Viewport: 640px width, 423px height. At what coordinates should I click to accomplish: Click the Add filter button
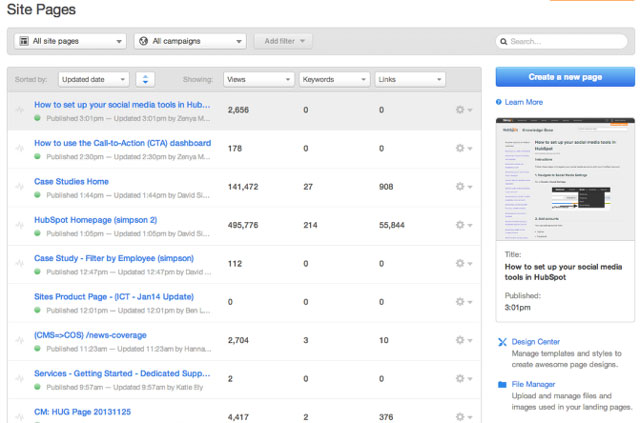click(282, 41)
